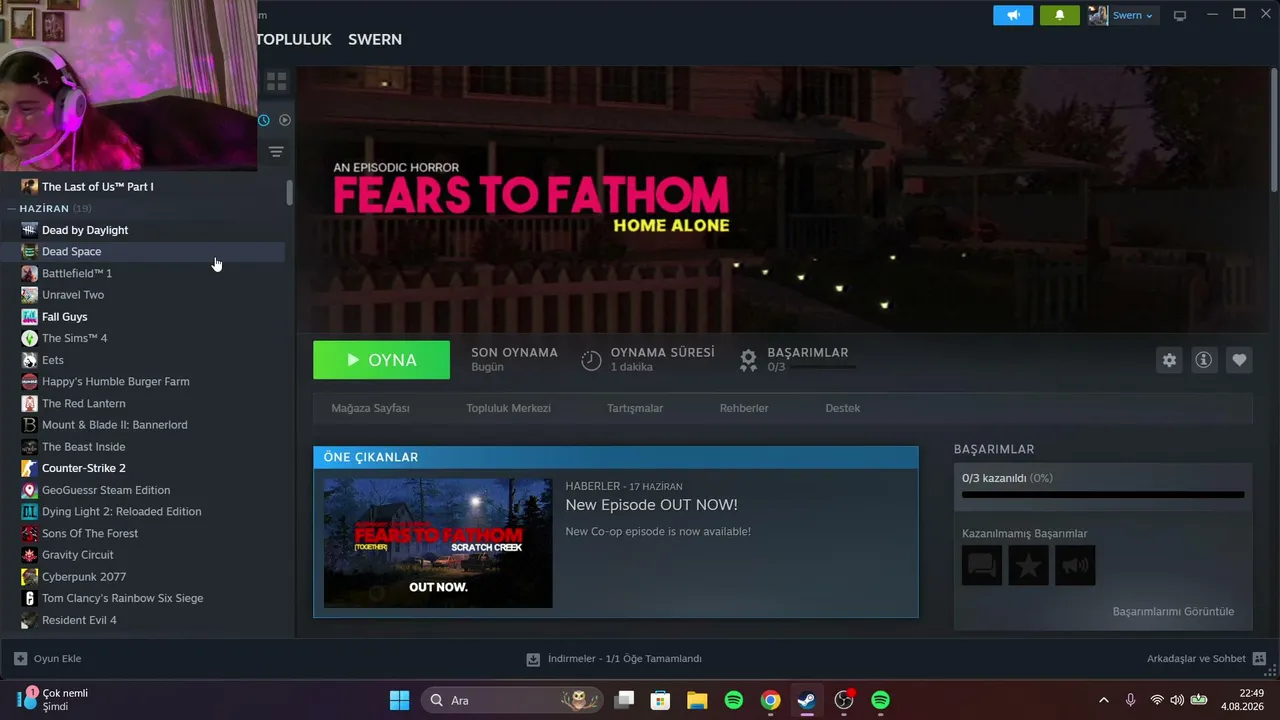Show game info icon

(1204, 360)
